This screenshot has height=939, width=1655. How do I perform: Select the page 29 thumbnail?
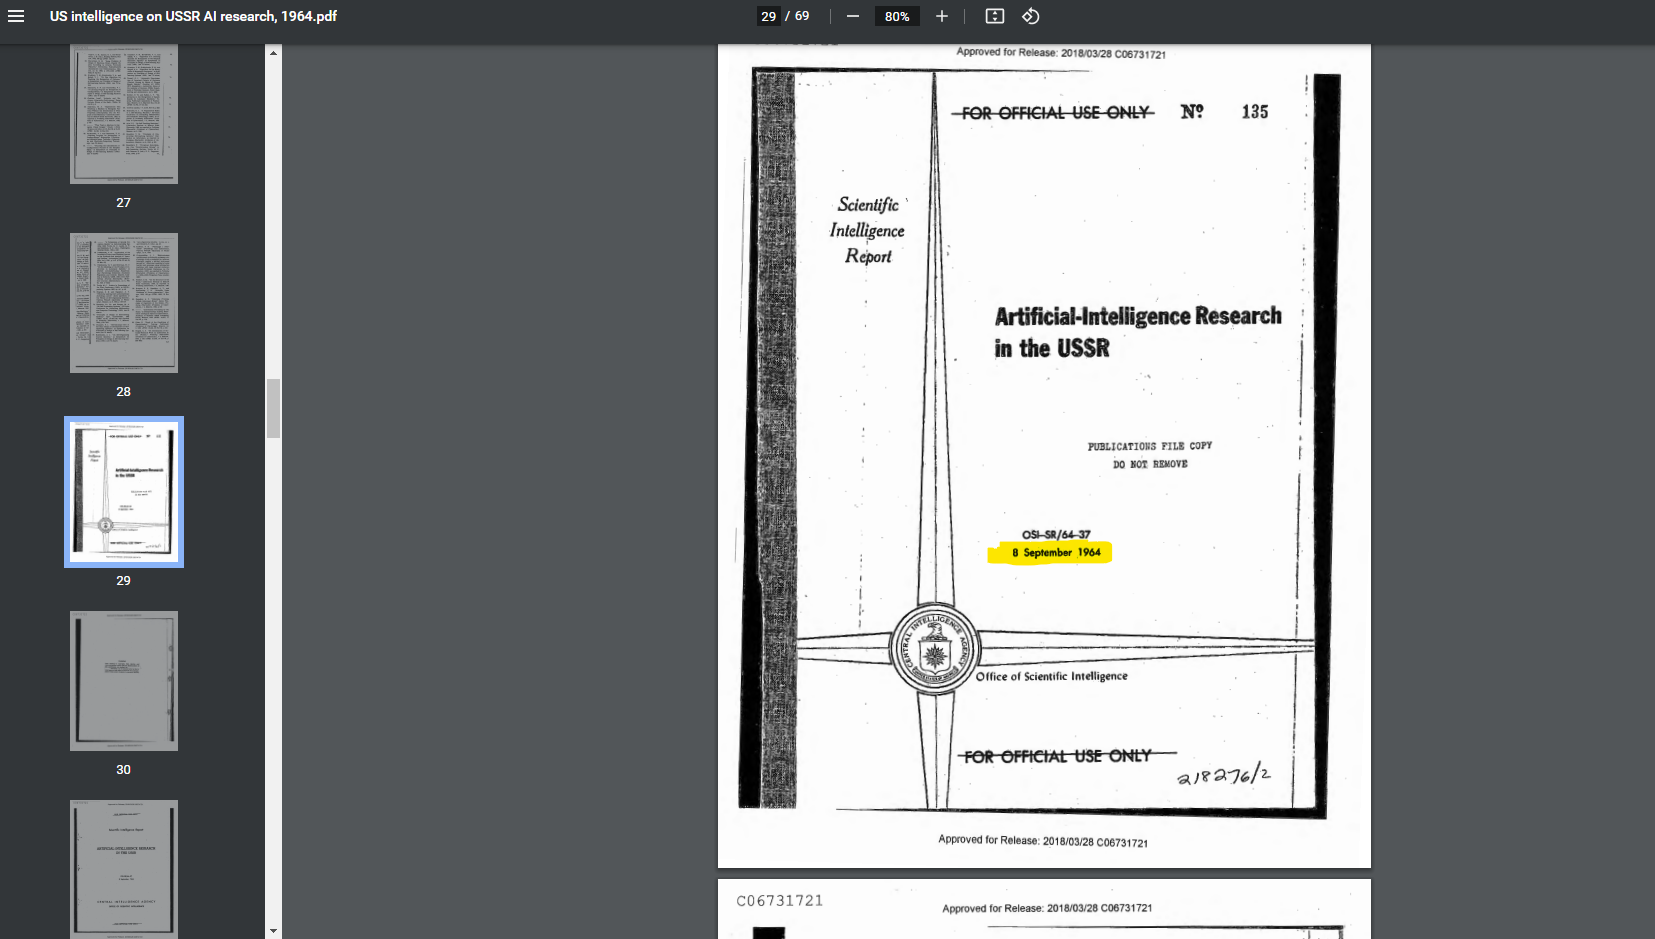(124, 492)
